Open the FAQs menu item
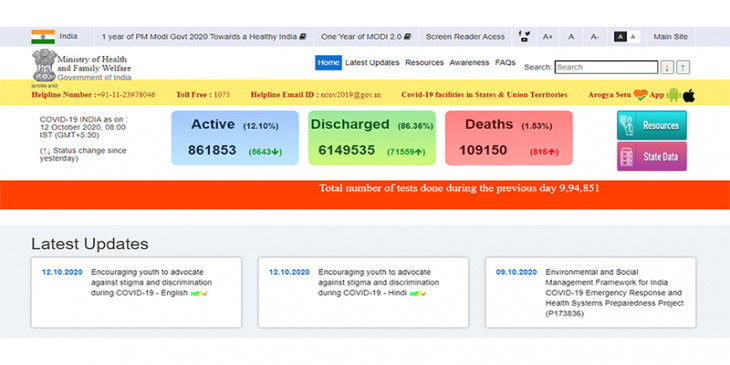The height and width of the screenshot is (365, 730). click(x=505, y=62)
